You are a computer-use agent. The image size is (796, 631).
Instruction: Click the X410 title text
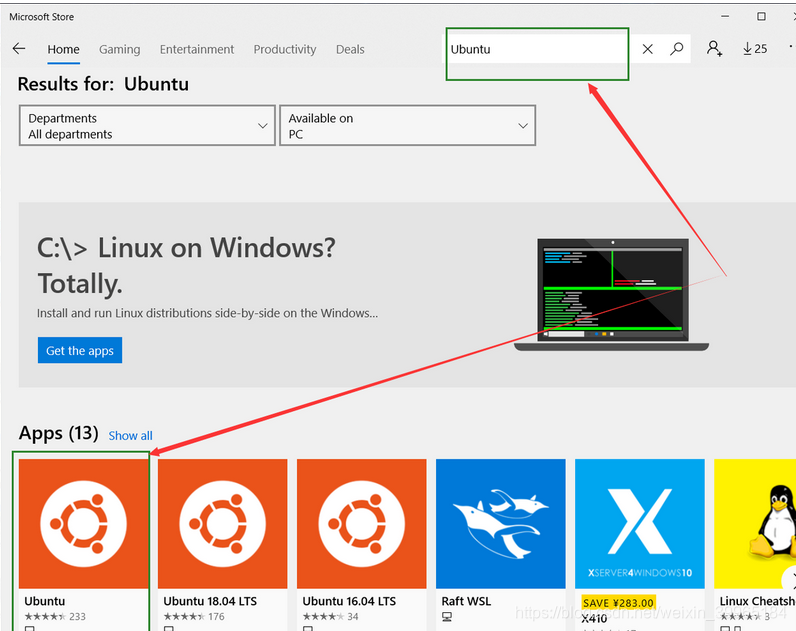point(594,619)
